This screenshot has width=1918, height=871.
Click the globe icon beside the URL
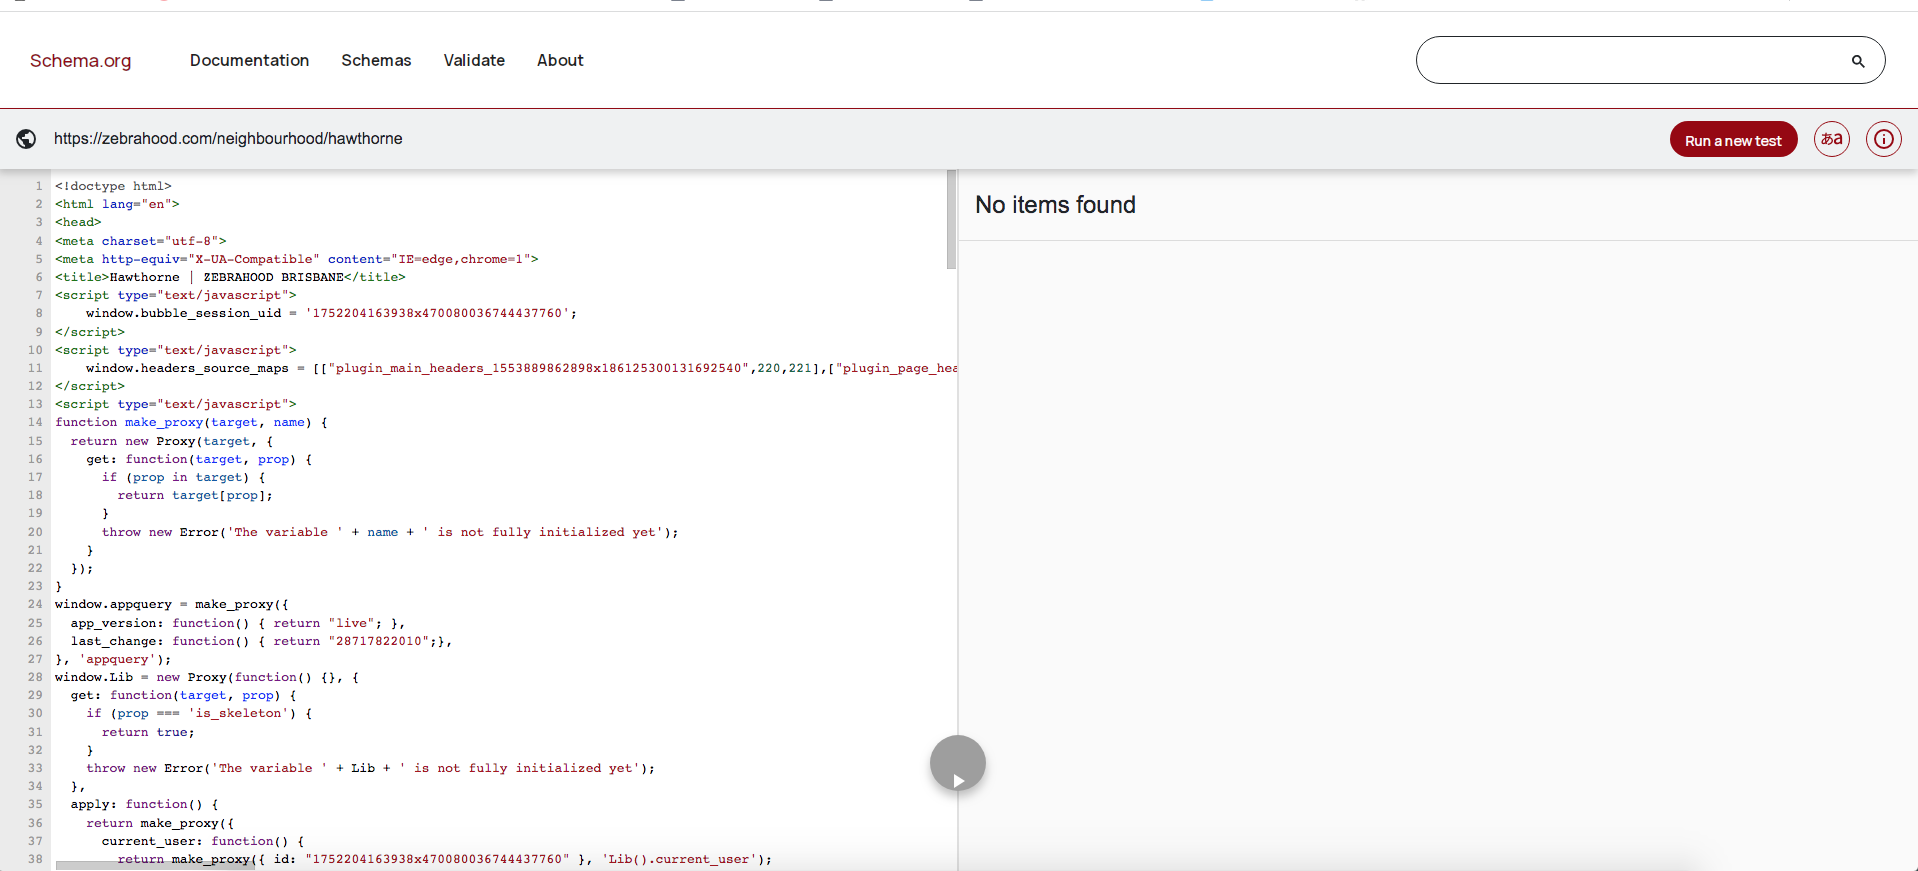pyautogui.click(x=27, y=139)
